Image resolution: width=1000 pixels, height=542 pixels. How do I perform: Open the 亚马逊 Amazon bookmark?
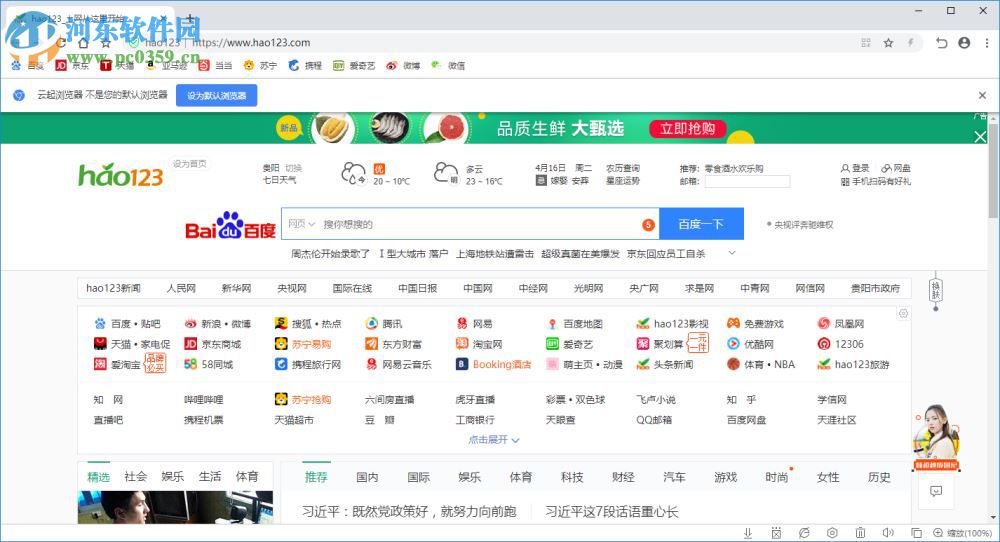pyautogui.click(x=166, y=66)
